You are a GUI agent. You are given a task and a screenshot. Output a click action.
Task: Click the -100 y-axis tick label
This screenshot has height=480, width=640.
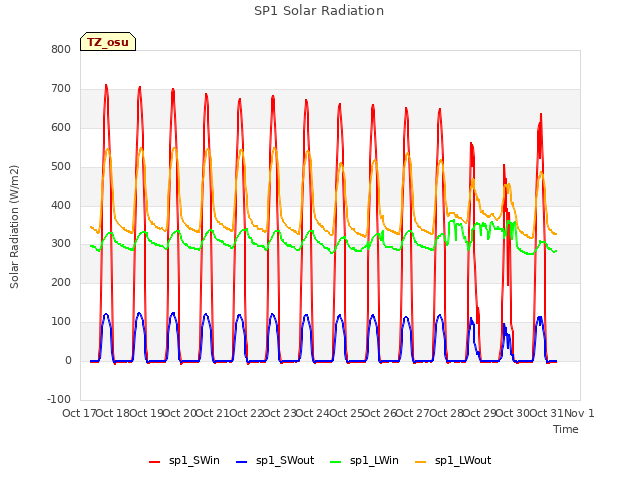[x=59, y=399]
